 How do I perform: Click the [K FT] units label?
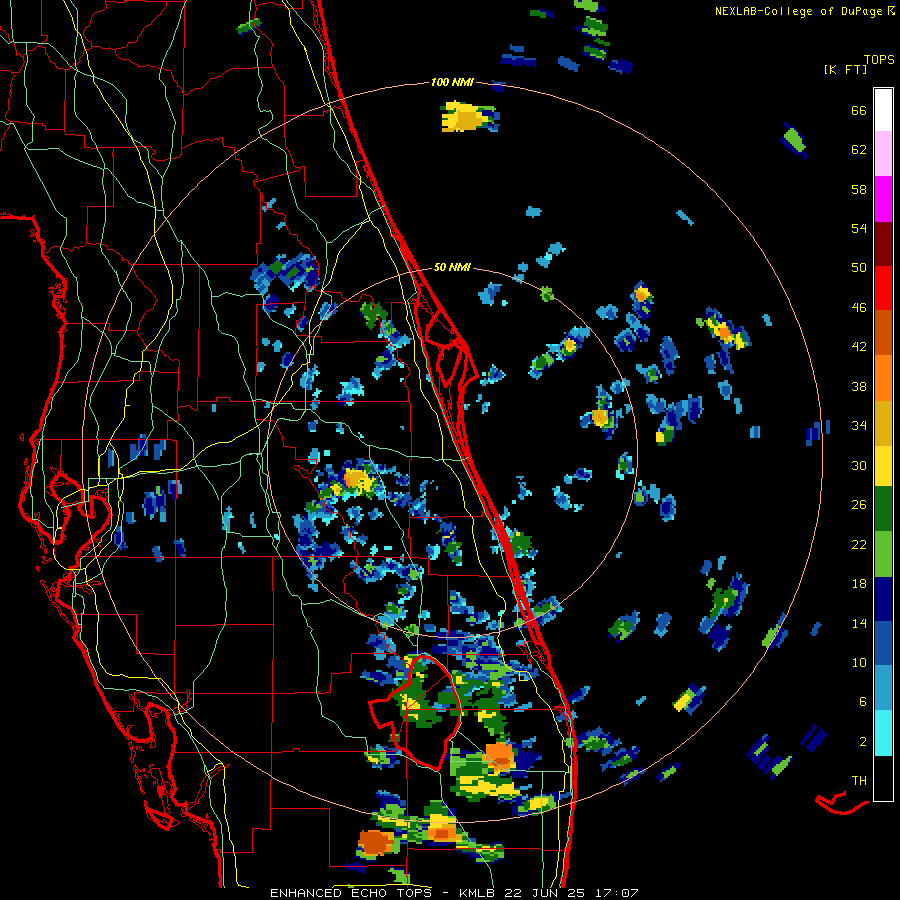(845, 70)
